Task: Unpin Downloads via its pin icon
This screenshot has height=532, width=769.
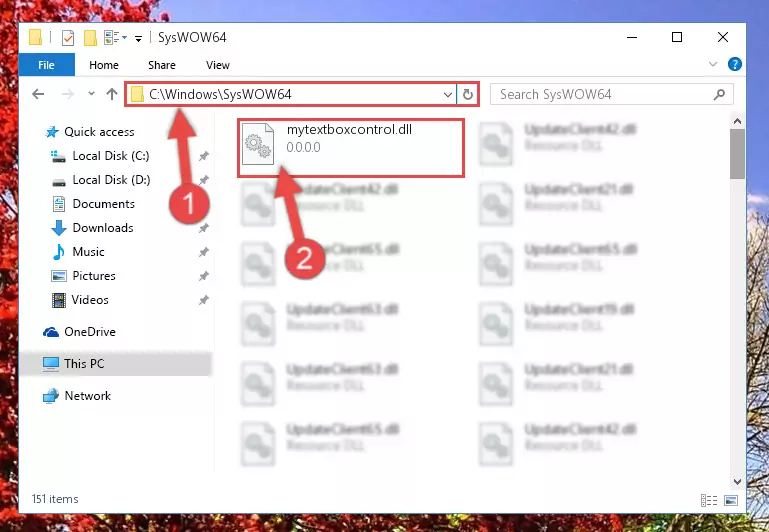Action: coord(204,228)
